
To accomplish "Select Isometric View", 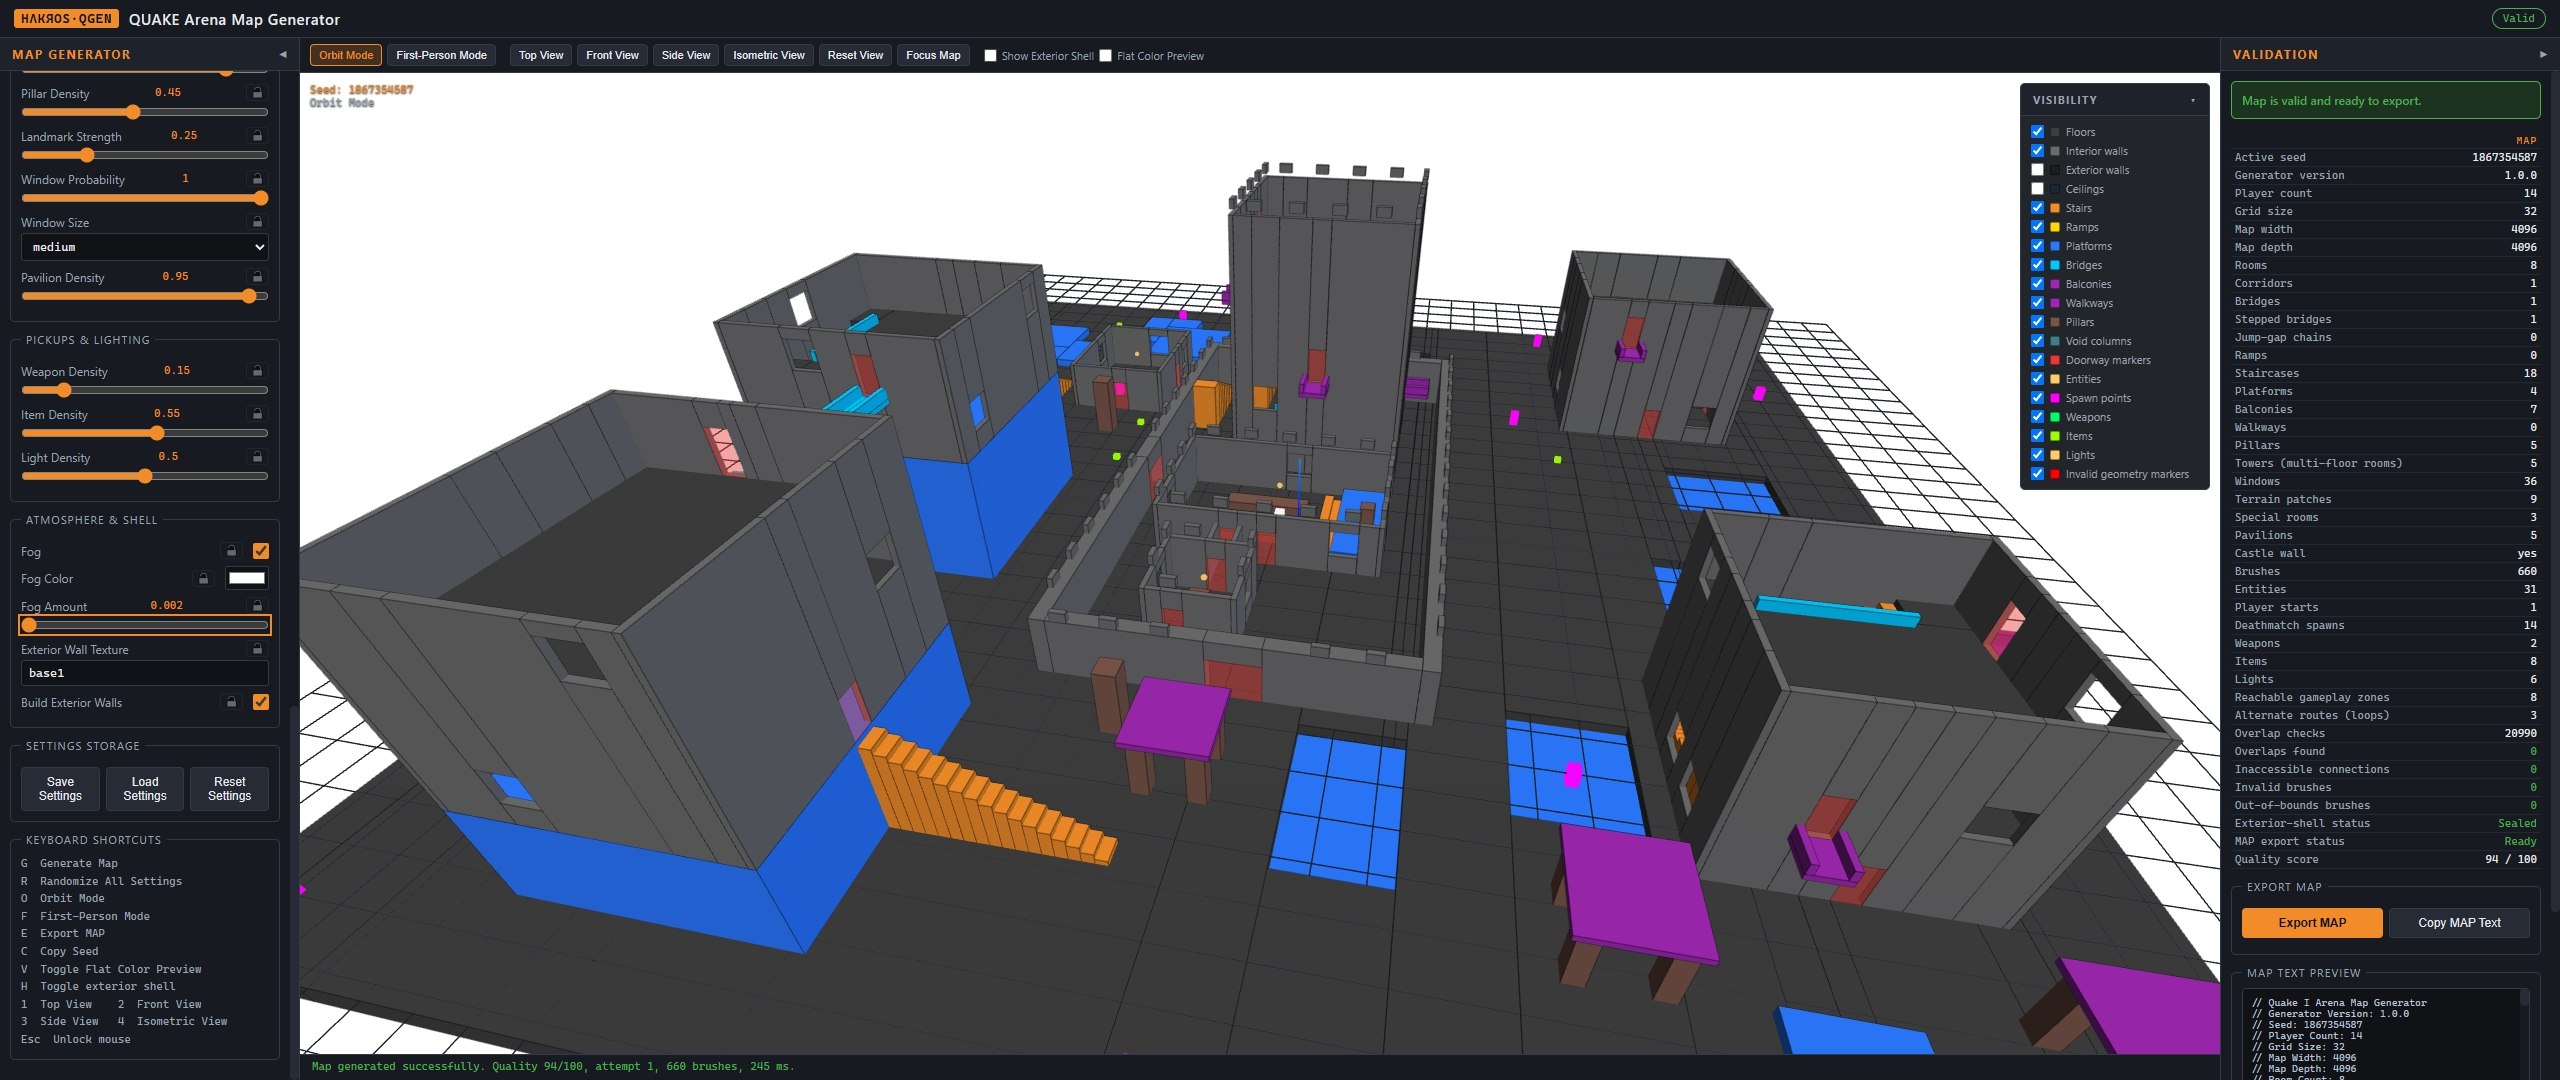I will click(768, 56).
